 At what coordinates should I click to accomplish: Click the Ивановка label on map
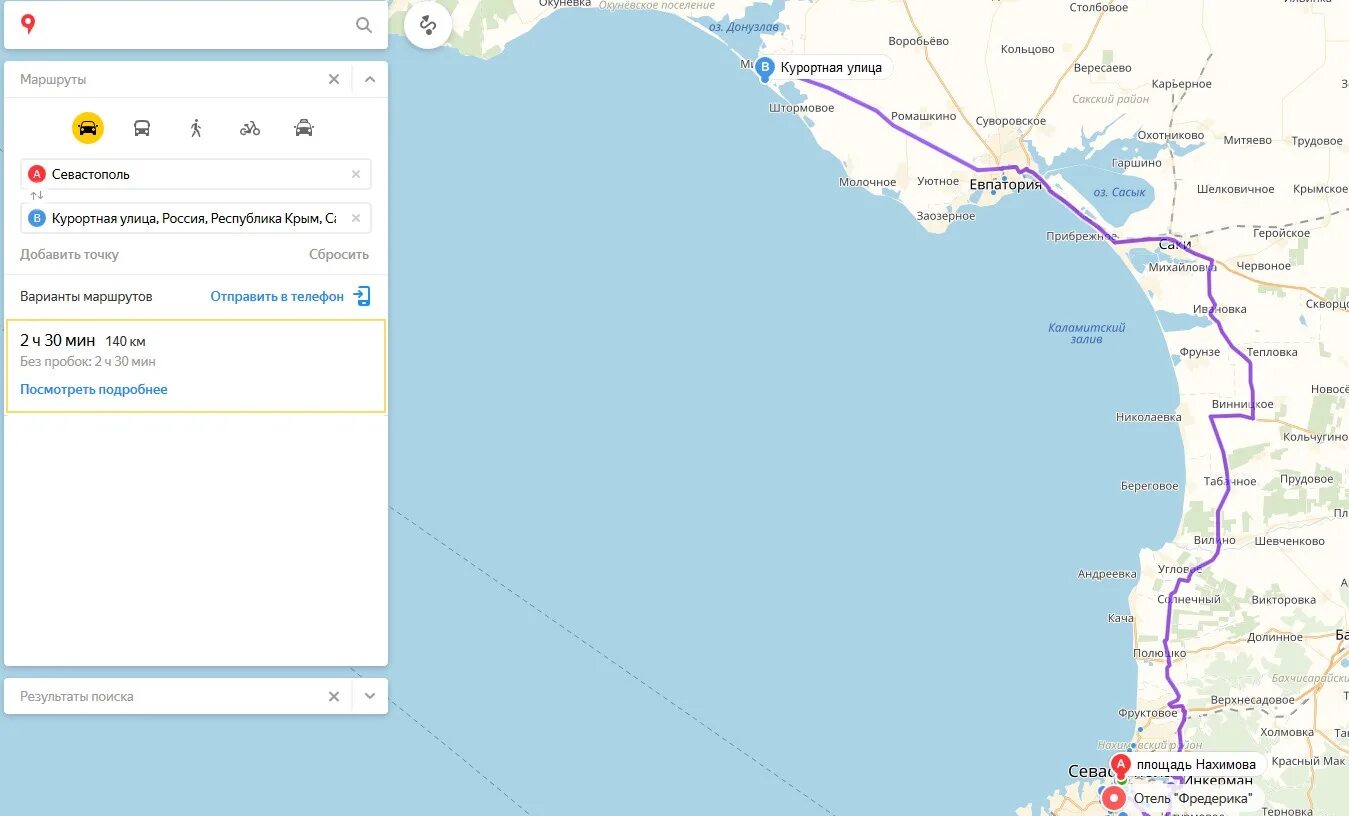[x=1220, y=309]
